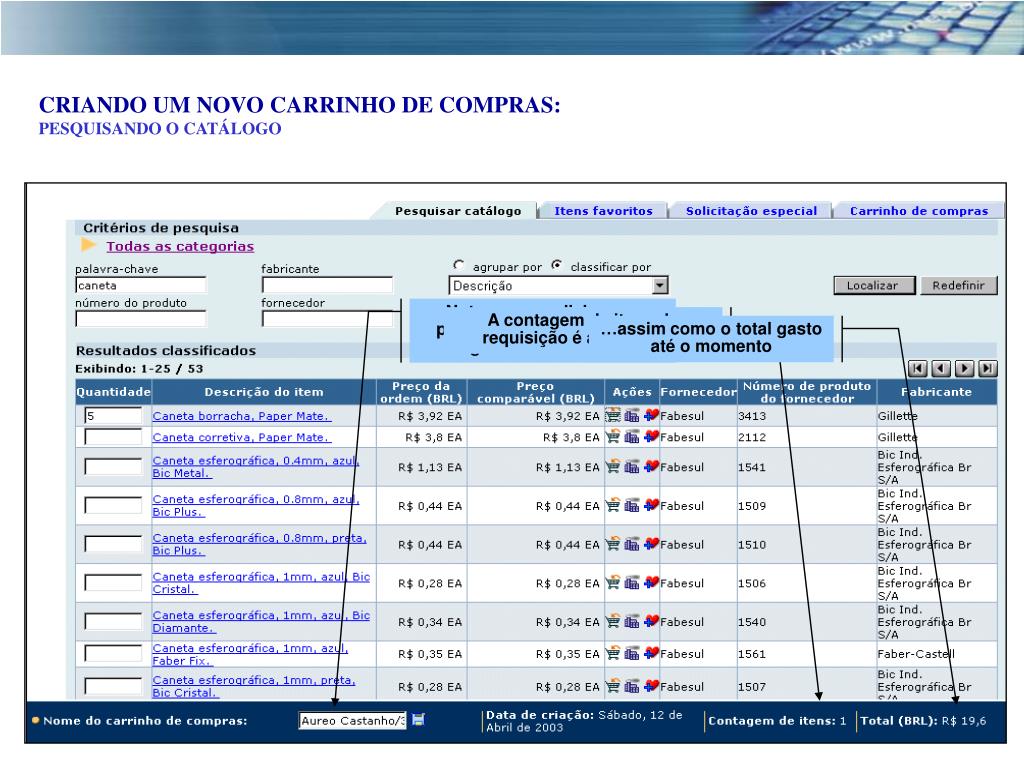Screen dimensions: 1024x768
Task: Click the 'Data de criação' date text
Action: click(x=584, y=721)
